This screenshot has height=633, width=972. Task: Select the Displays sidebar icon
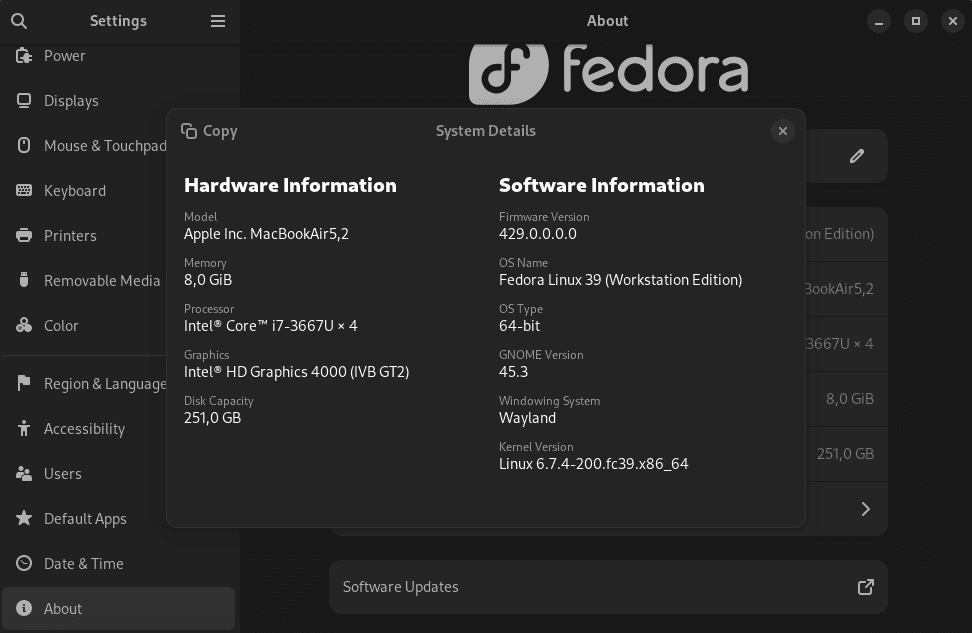click(x=24, y=100)
